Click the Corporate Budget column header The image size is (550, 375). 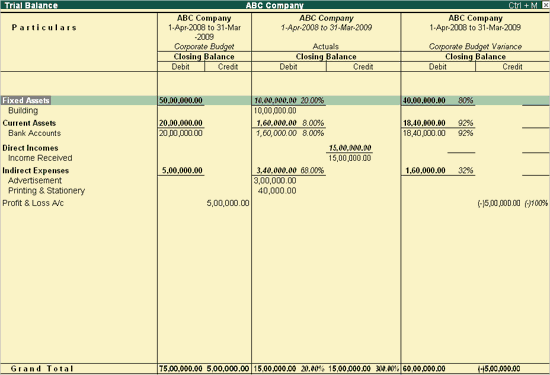pos(204,46)
